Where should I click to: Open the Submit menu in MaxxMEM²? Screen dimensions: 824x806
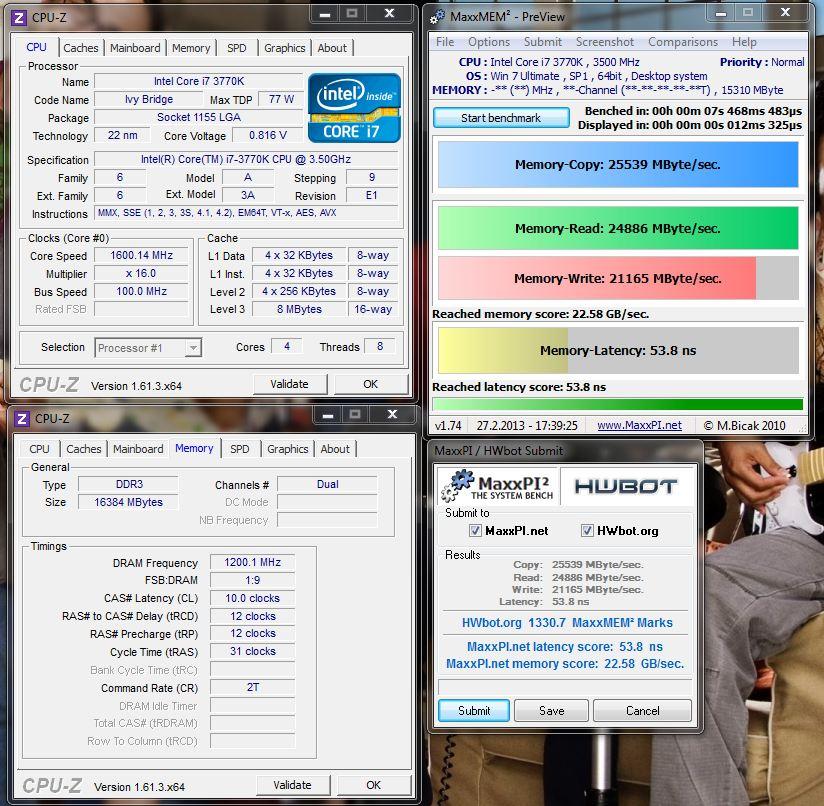pyautogui.click(x=543, y=42)
